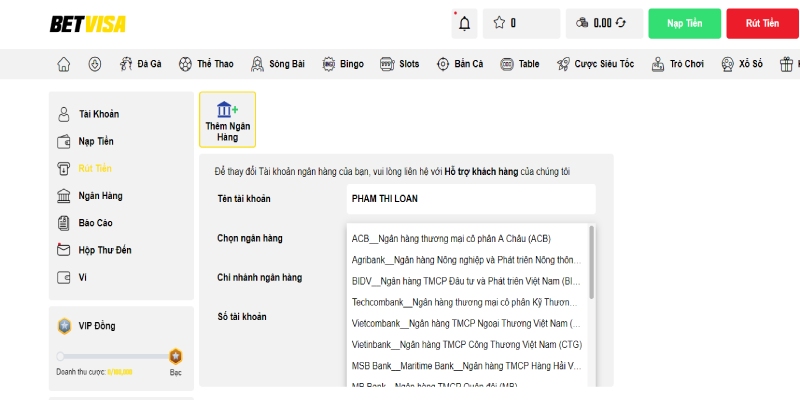800x400 pixels.
Task: Click the Nạp Tiền wallet icon
Action: [64, 142]
